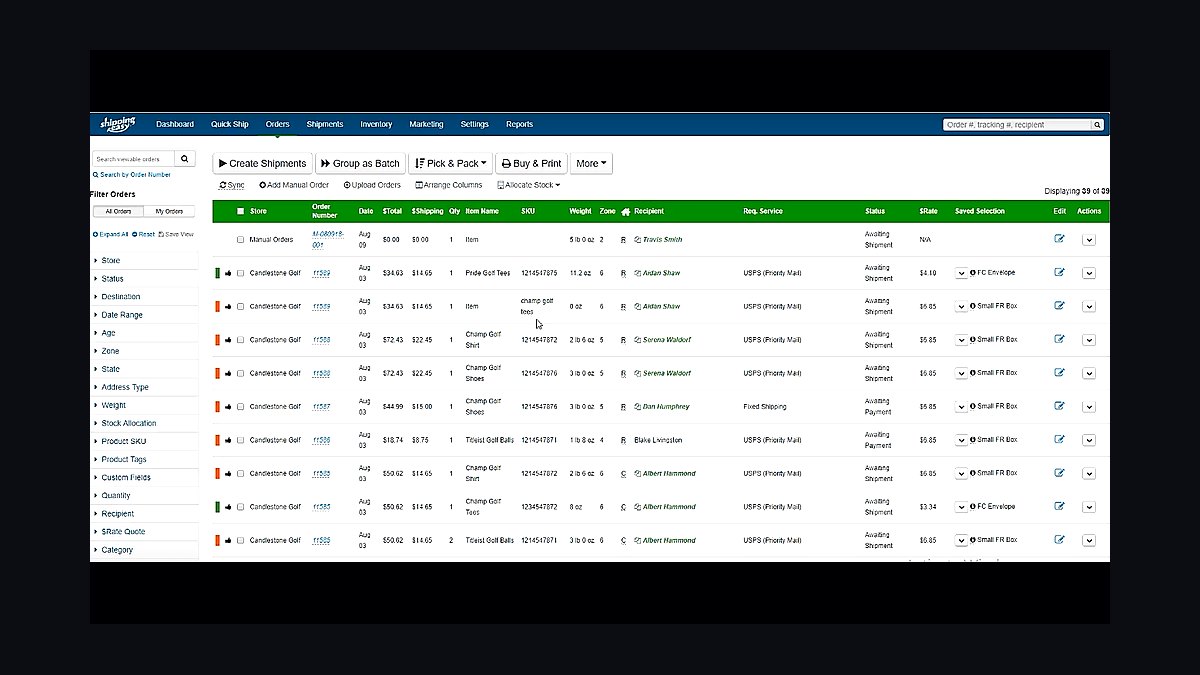Click the Search viewable orders input field
The width and height of the screenshot is (1200, 675).
coord(134,159)
